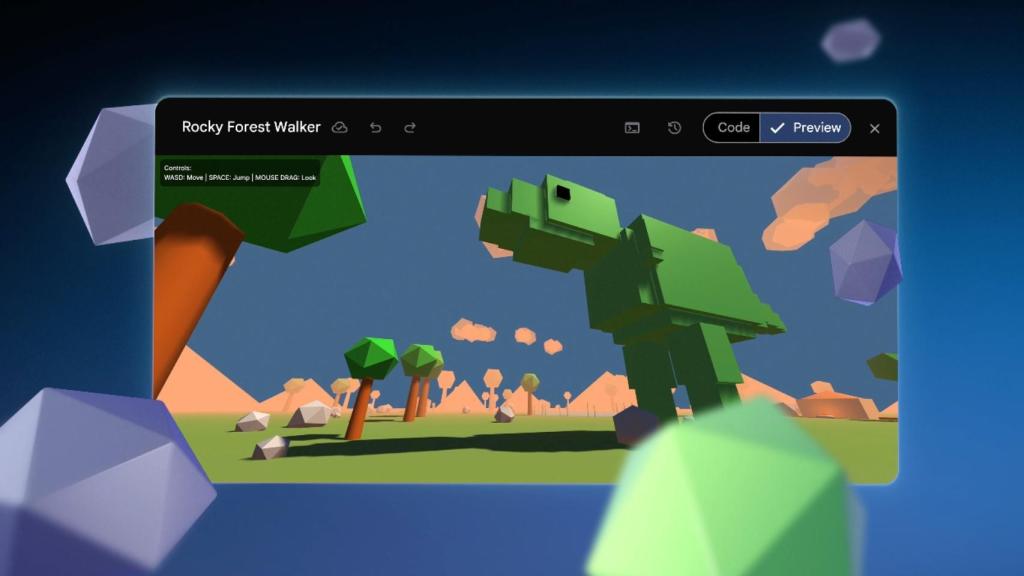The image size is (1024, 576).
Task: Switch to the Code view
Action: (x=733, y=128)
